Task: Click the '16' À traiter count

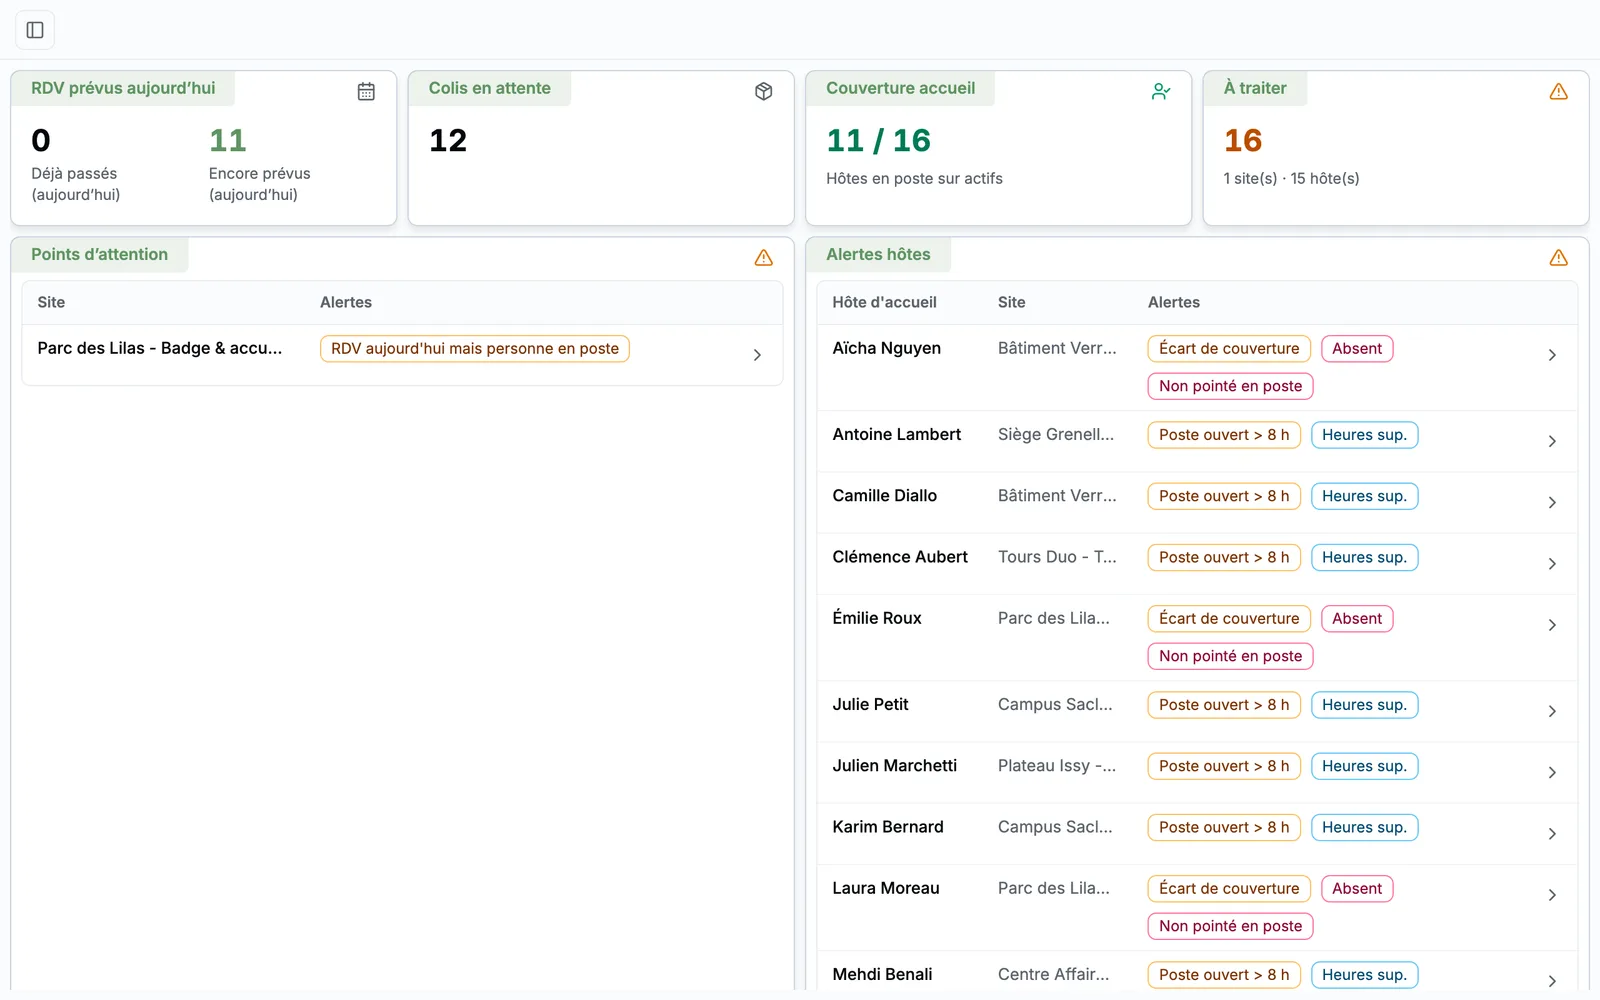Action: [x=1243, y=141]
